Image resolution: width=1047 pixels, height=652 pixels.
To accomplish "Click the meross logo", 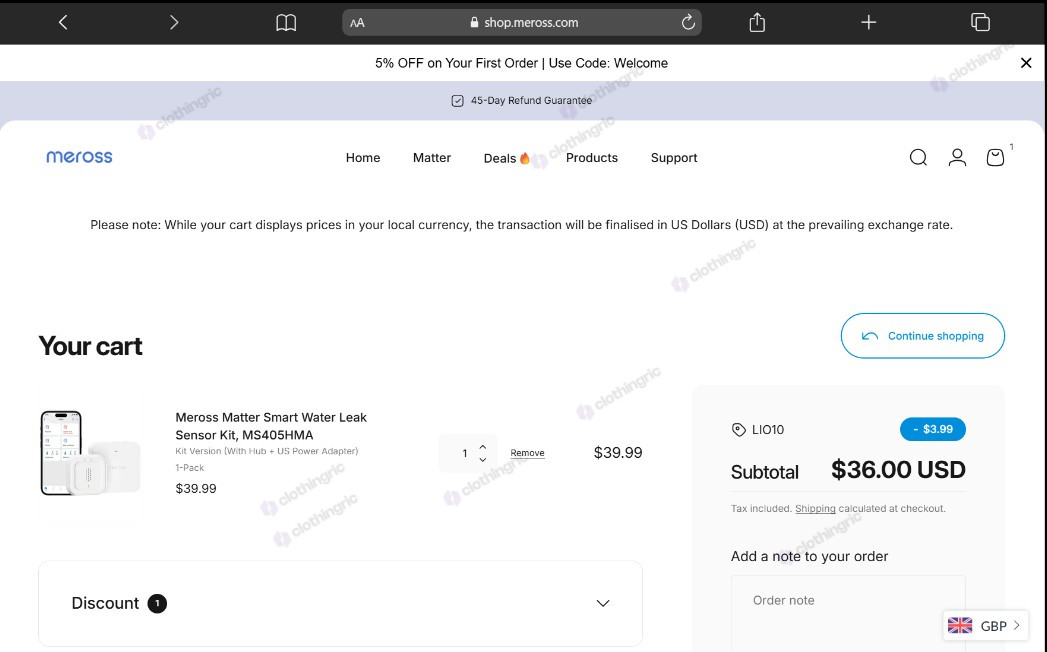I will (x=79, y=157).
